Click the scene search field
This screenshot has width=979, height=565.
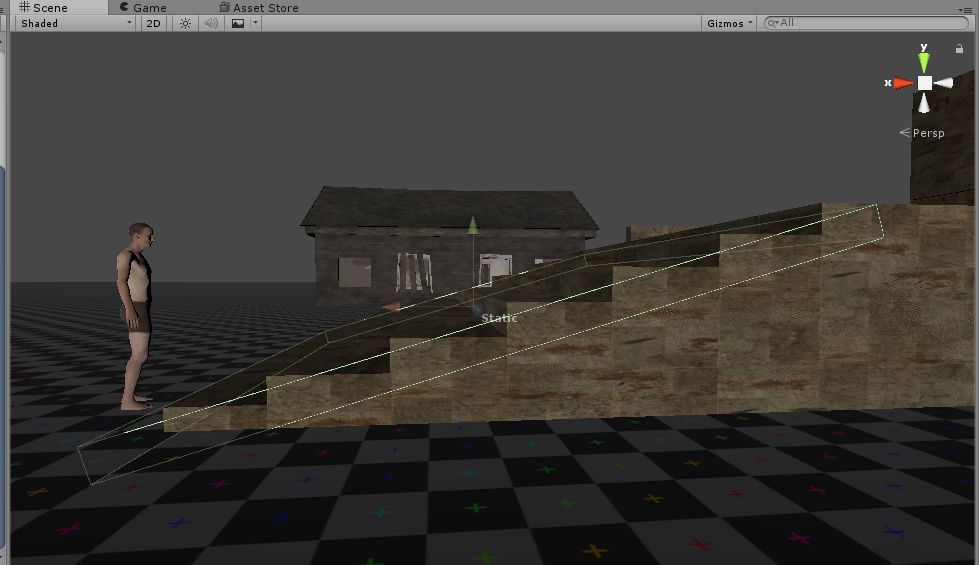pos(865,23)
